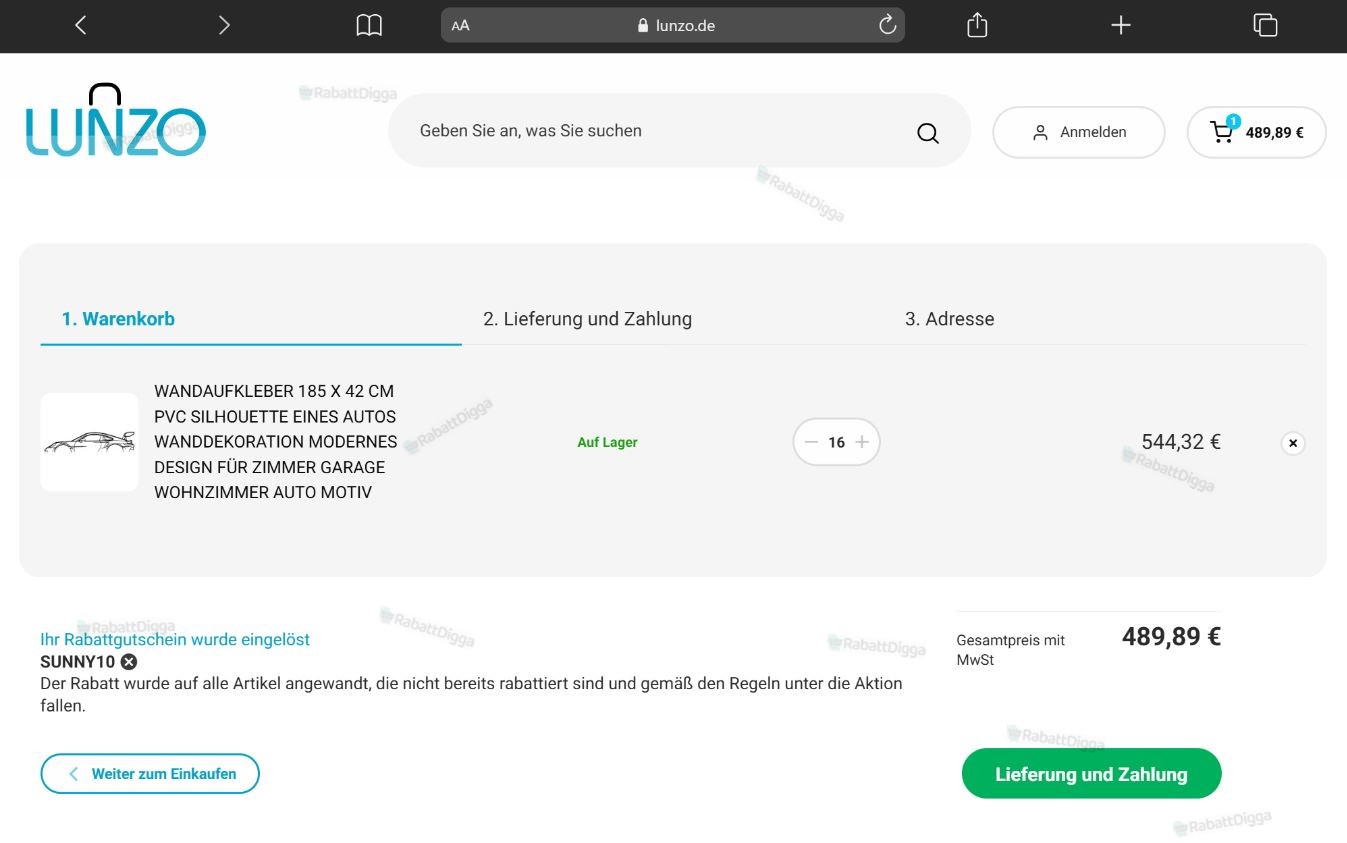Open the Wandaufkleber product title link
The height and width of the screenshot is (843, 1347).
276,442
